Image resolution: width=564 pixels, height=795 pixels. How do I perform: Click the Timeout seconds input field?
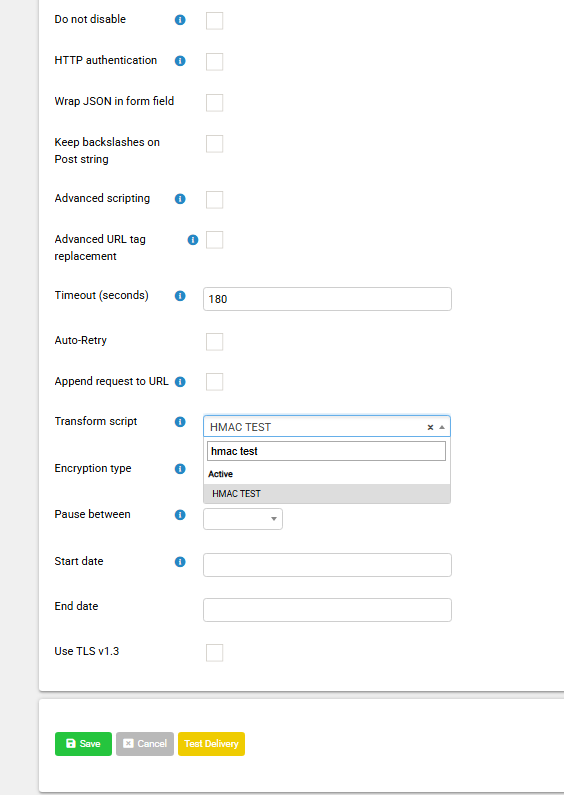(x=327, y=299)
